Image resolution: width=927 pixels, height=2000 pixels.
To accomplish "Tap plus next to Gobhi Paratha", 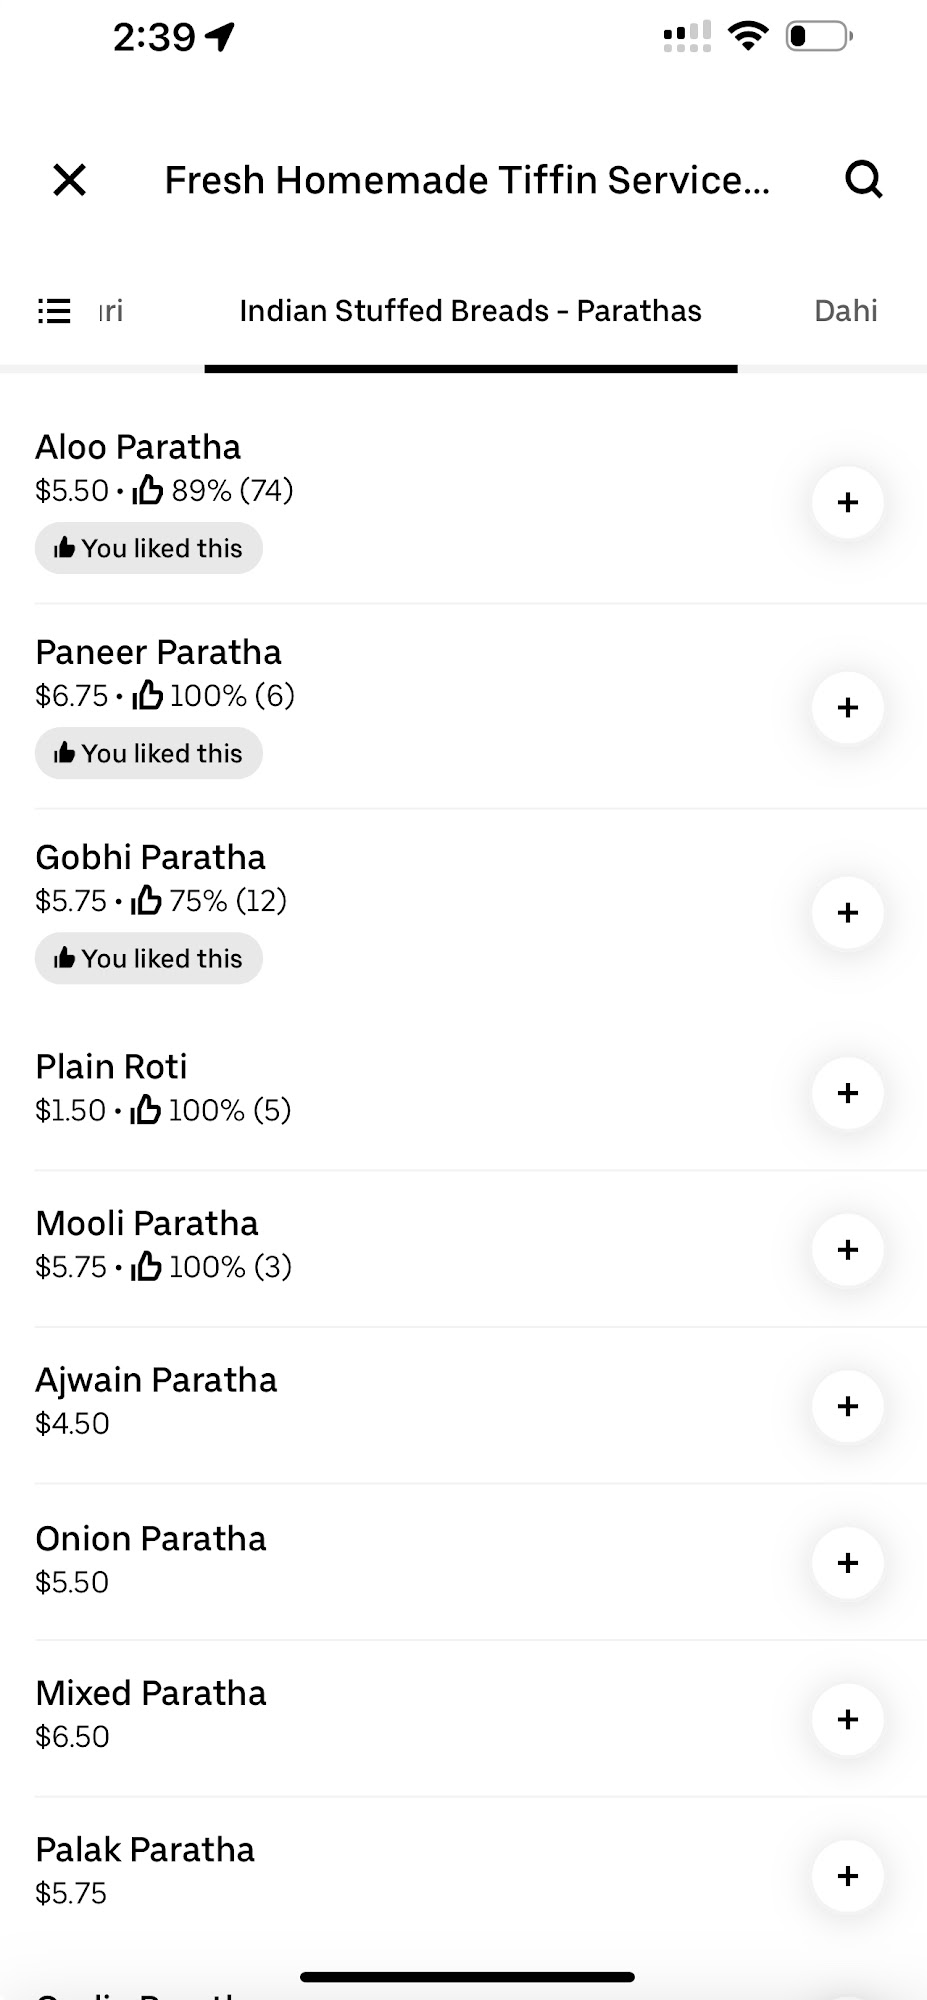I will click(x=847, y=913).
